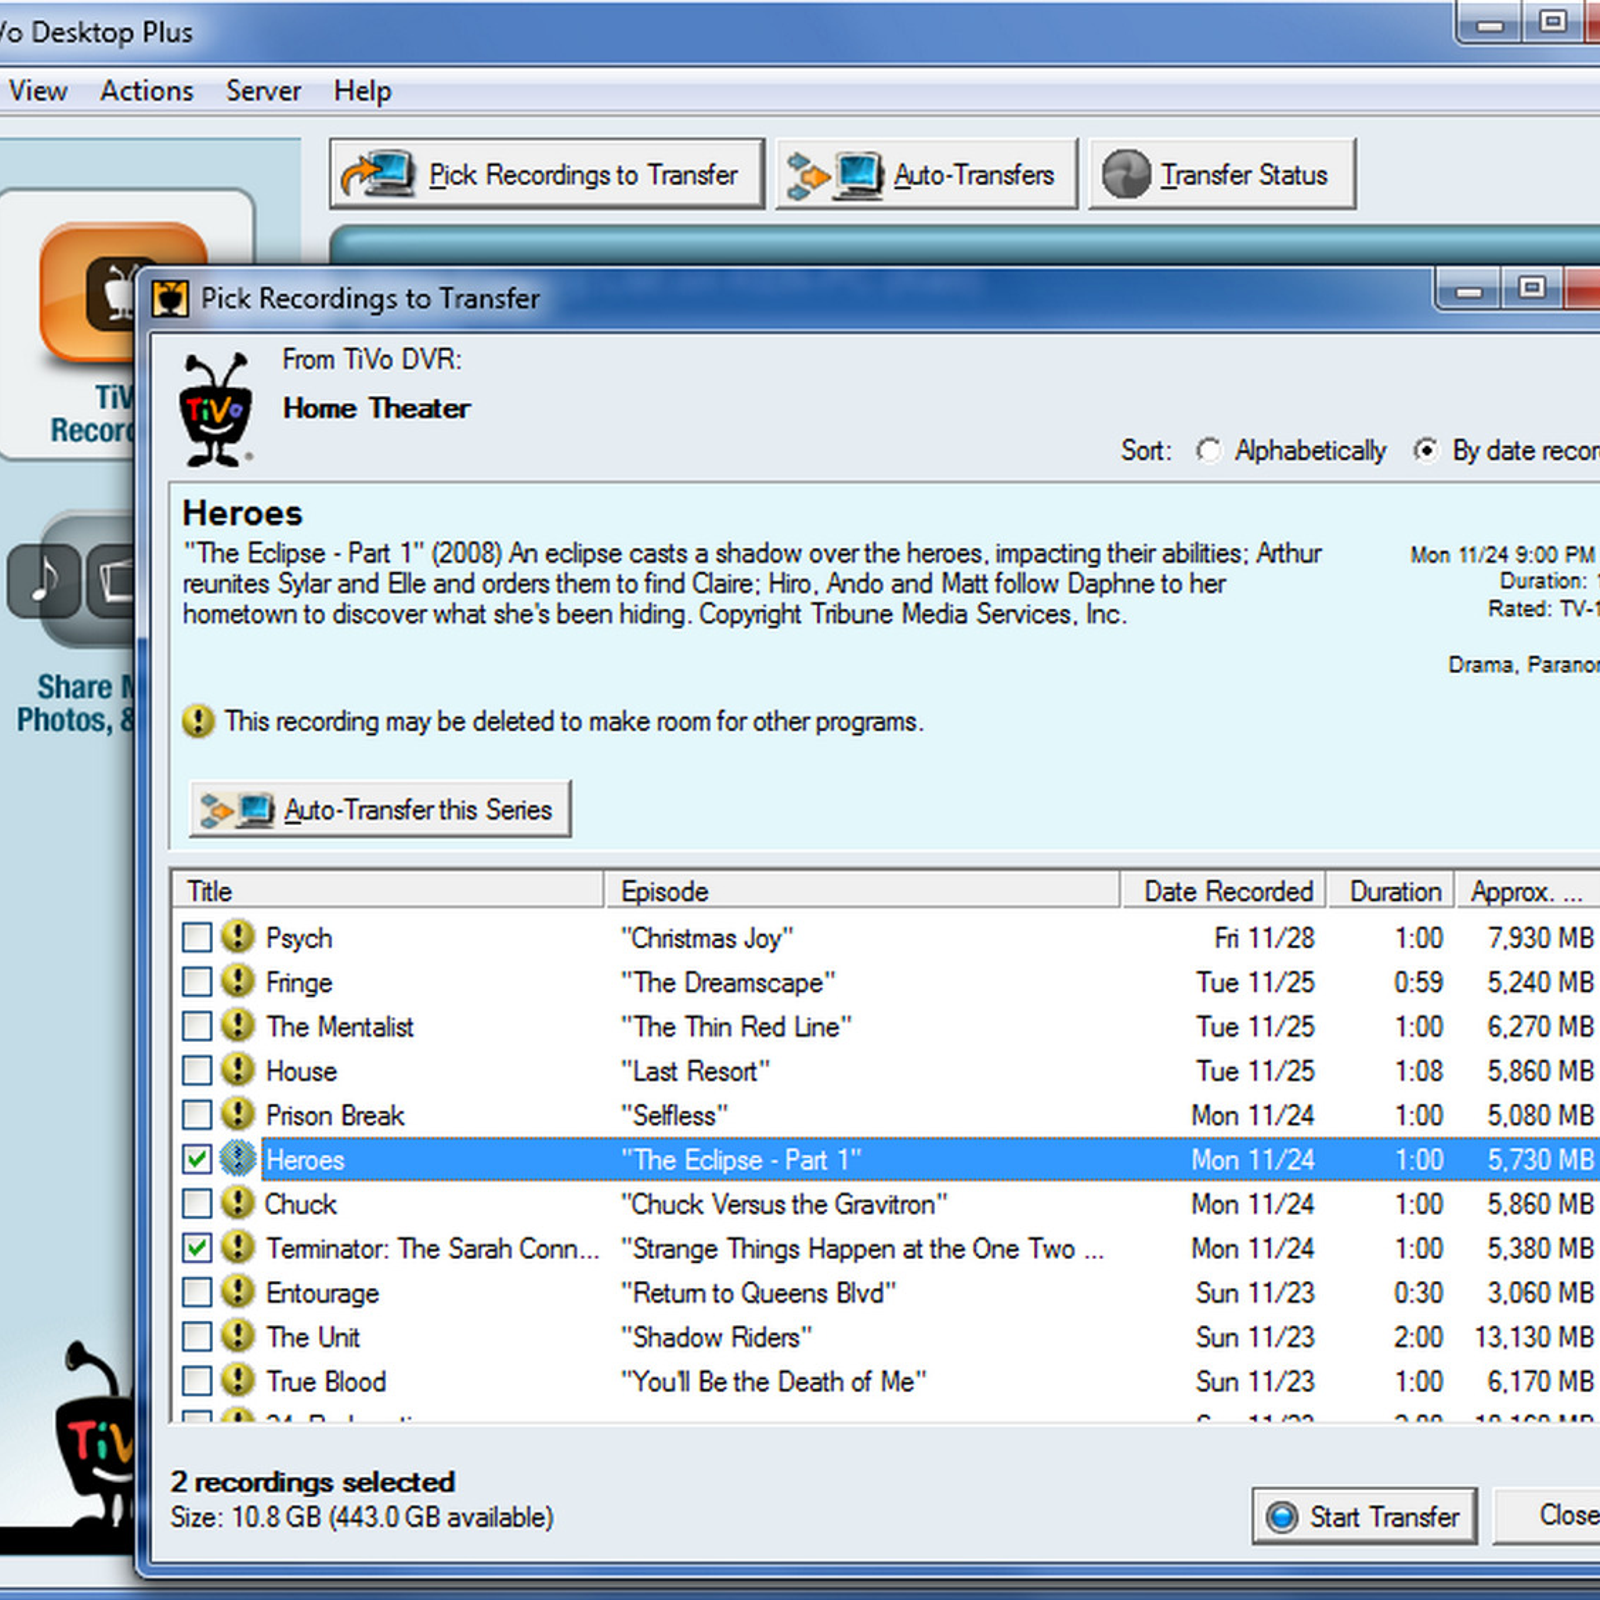Click the 13,130 MB size value
Viewport: 1600px width, 1600px height.
[x=1534, y=1337]
